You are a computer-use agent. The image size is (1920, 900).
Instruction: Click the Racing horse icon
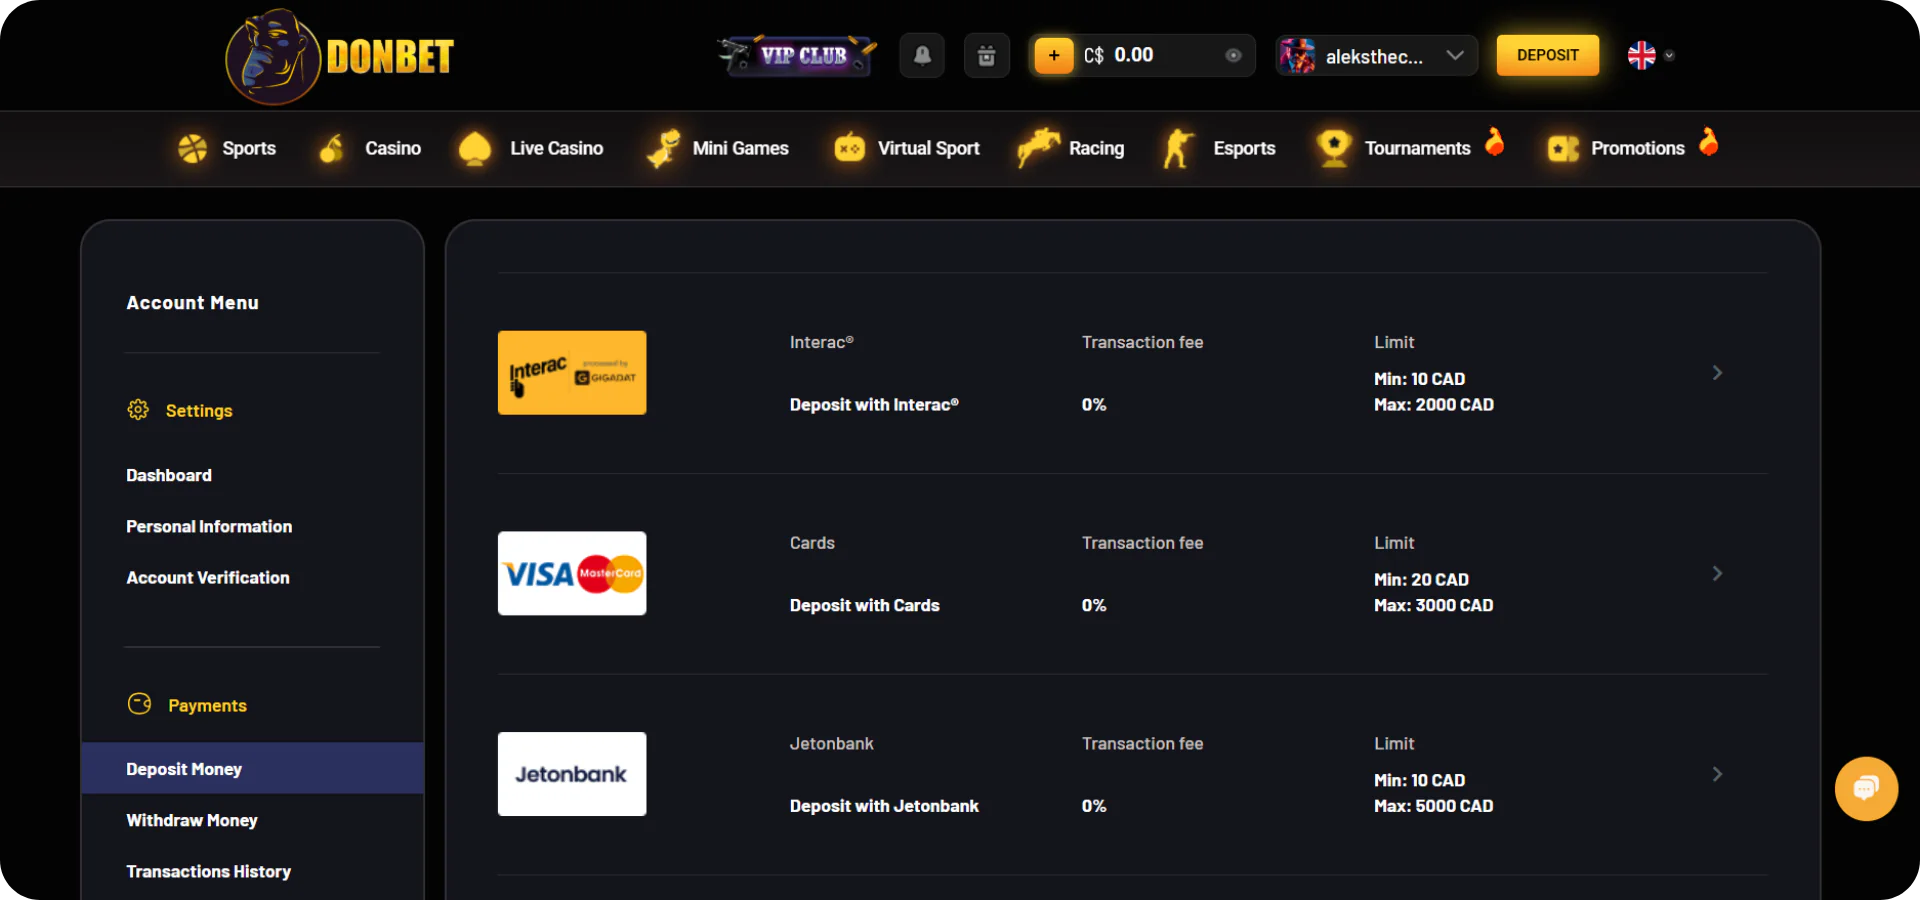point(1039,147)
